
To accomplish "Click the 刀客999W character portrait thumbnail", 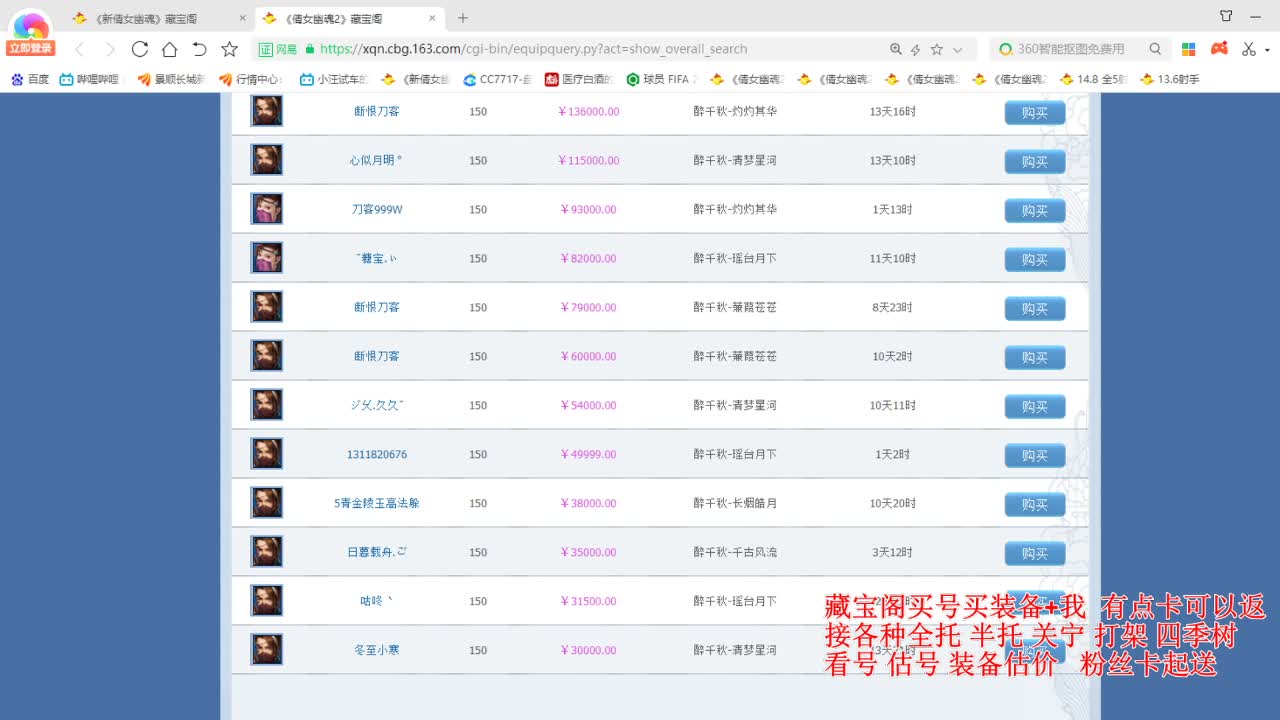I will tap(266, 208).
